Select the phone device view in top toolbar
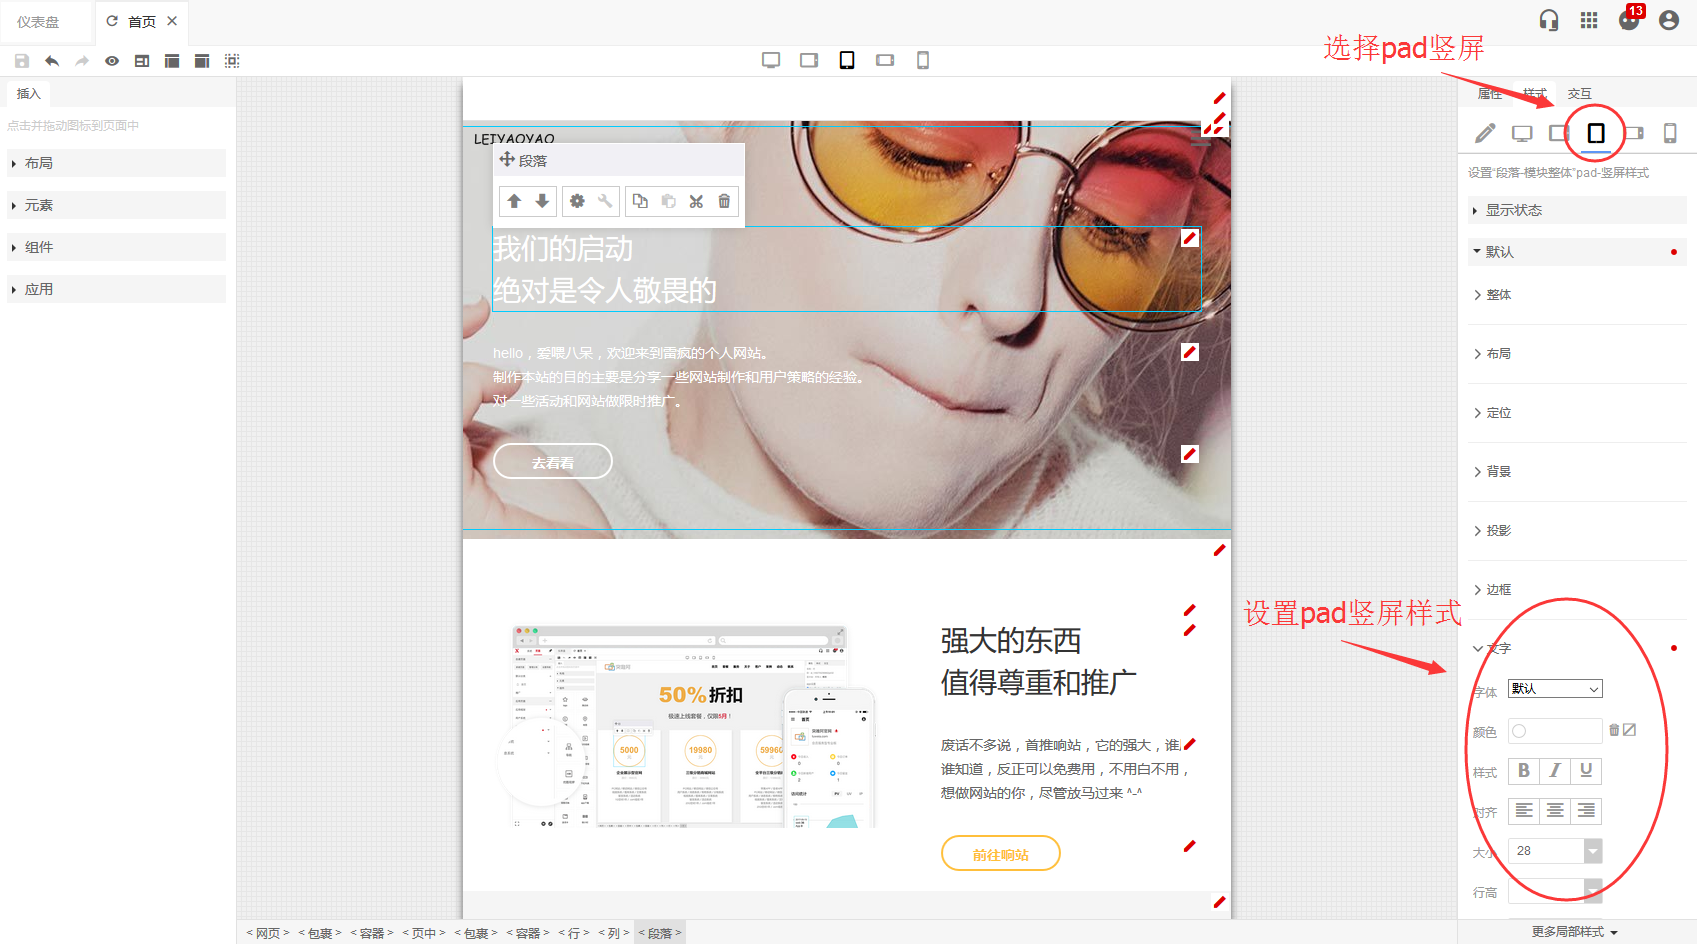This screenshot has width=1697, height=944. pyautogui.click(x=922, y=60)
